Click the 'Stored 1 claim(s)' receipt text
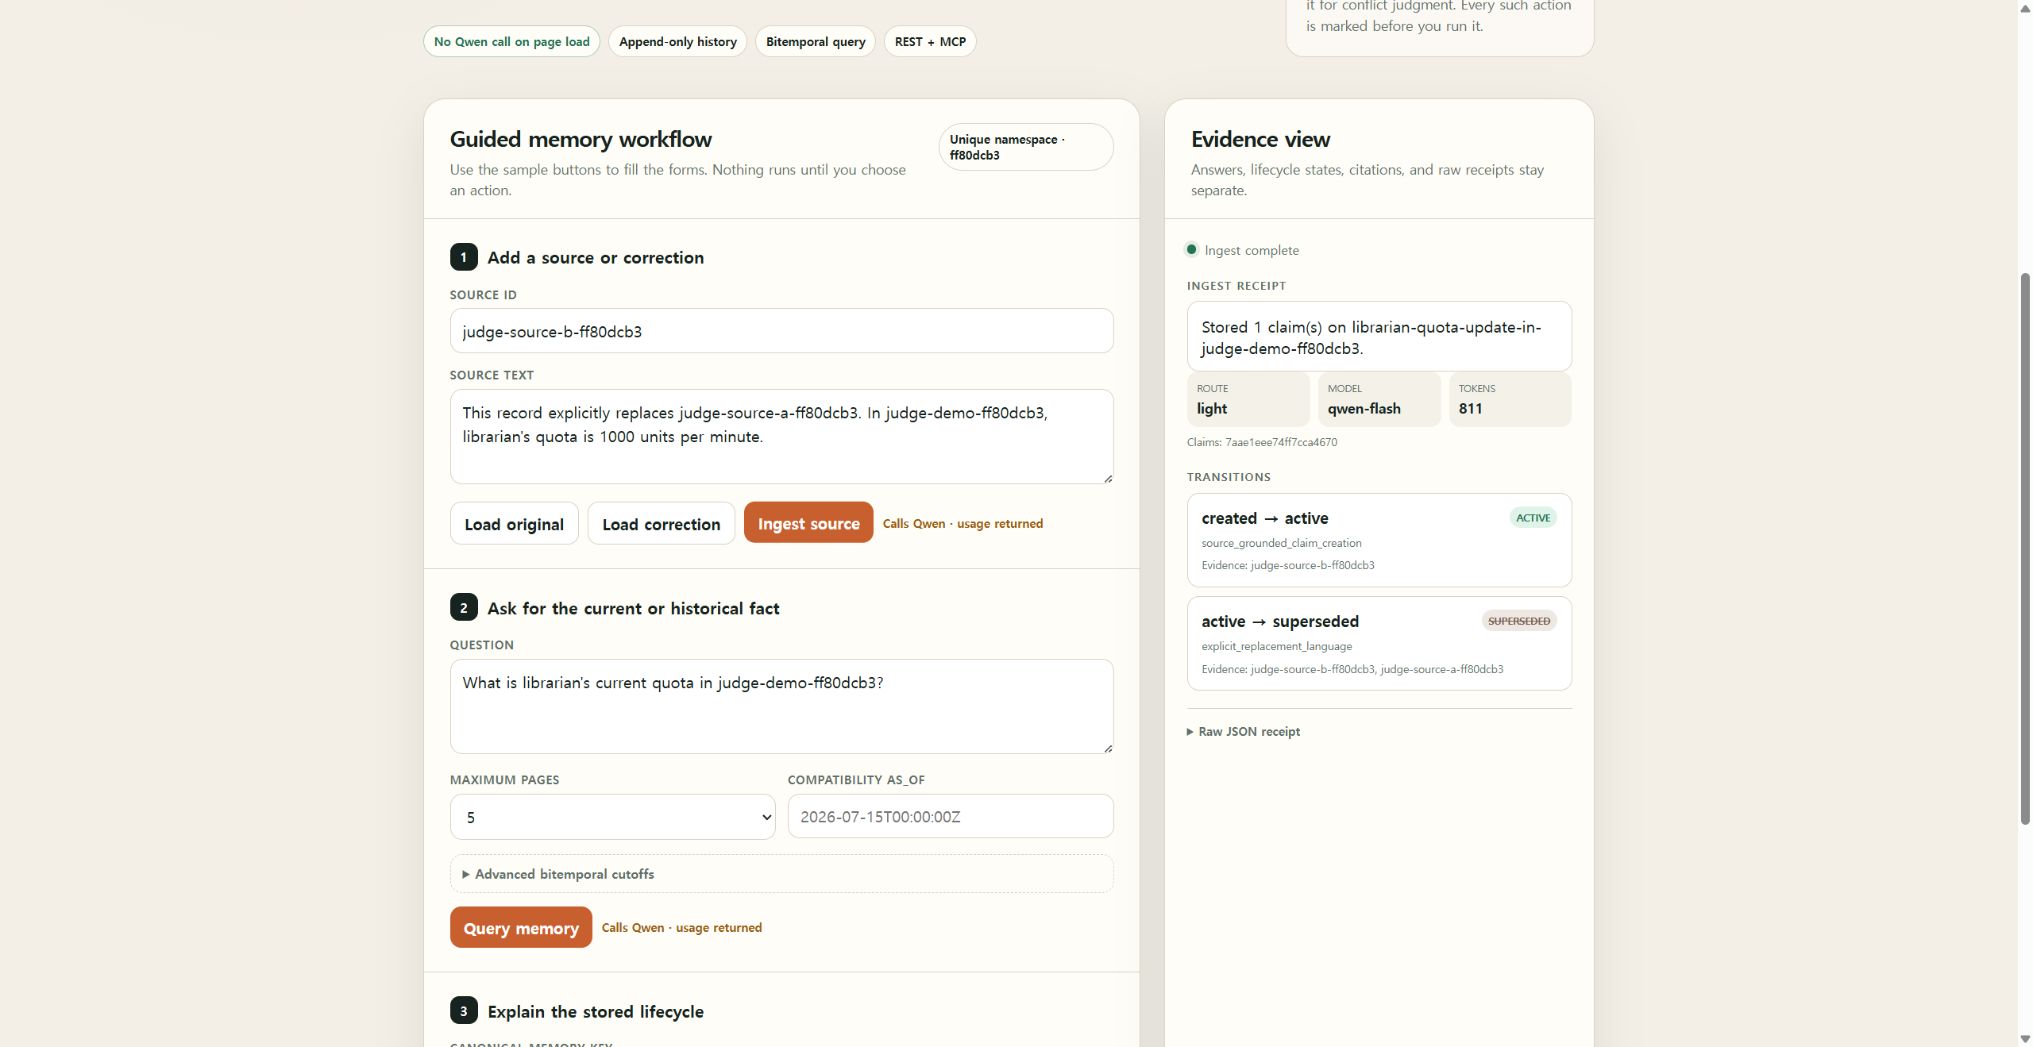 tap(1371, 338)
